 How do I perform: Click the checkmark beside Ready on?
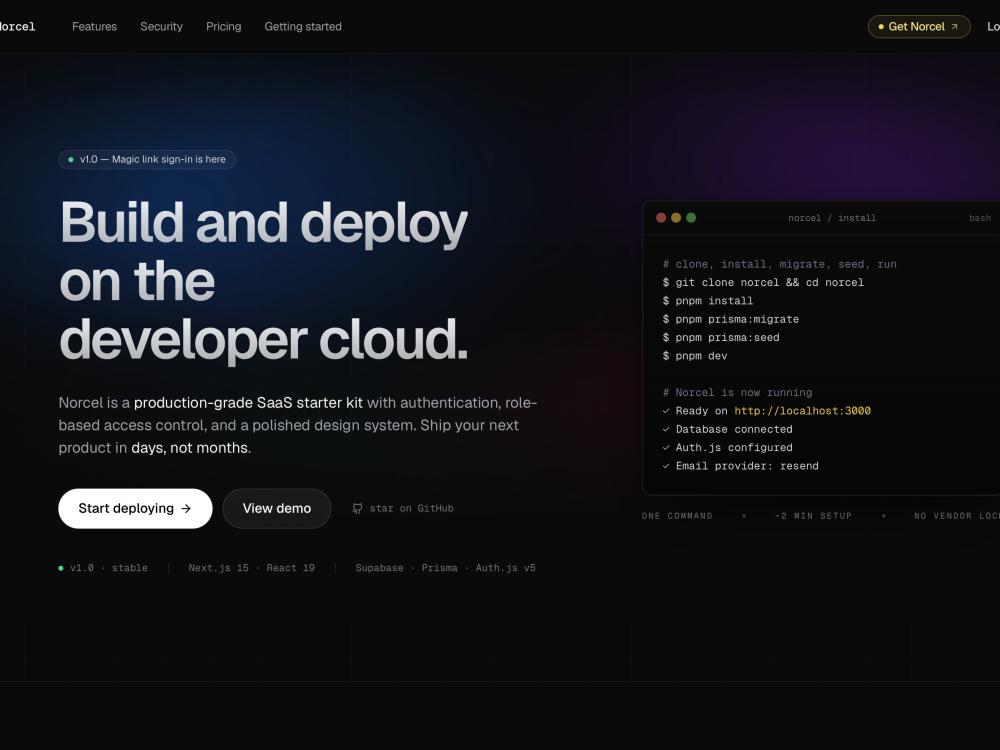point(666,411)
